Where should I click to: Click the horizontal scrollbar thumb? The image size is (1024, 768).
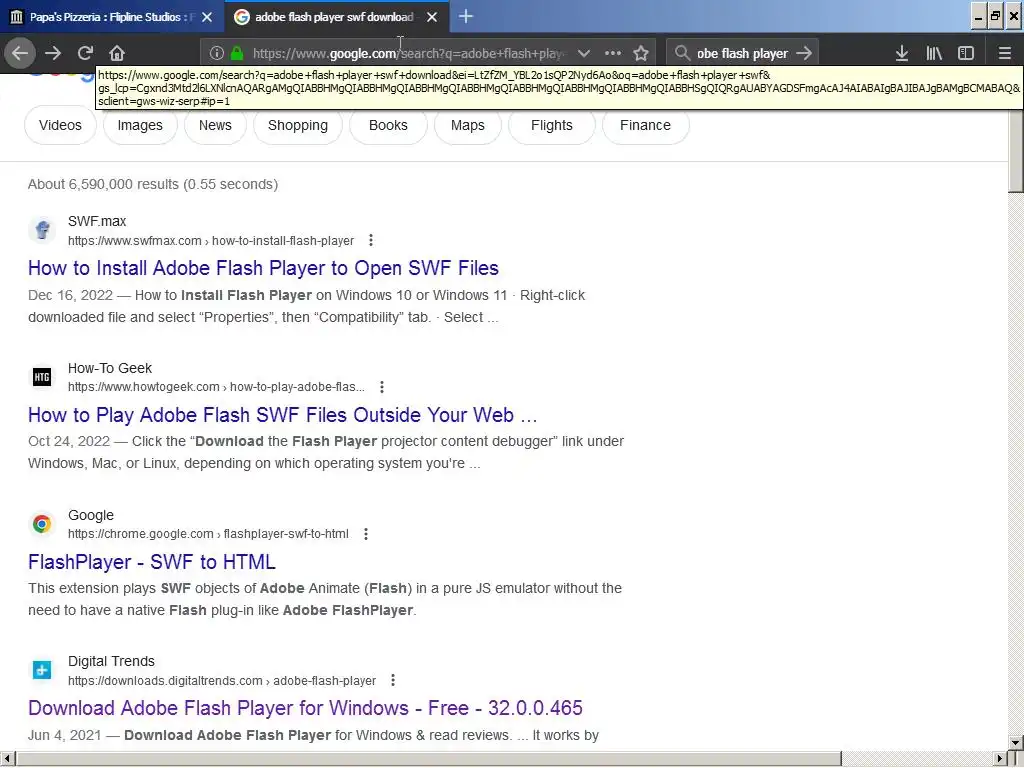pos(429,759)
